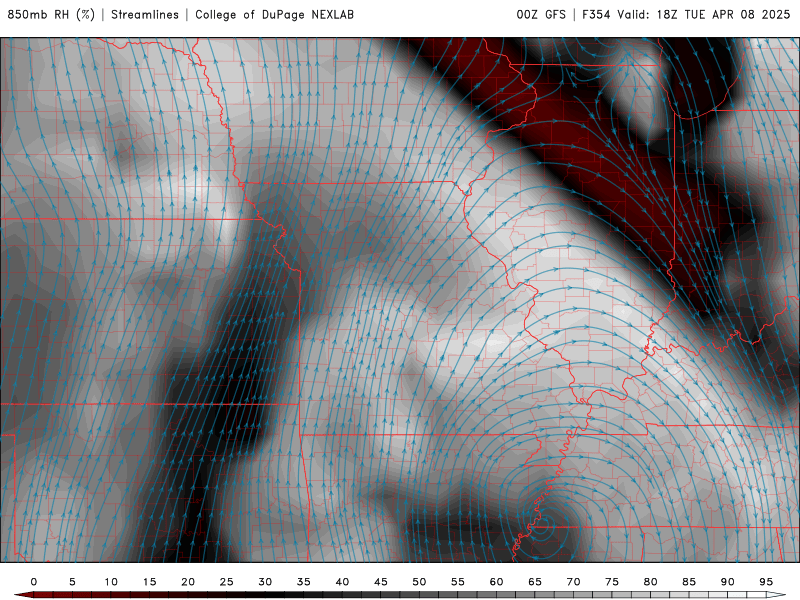This screenshot has height=600, width=800.
Task: Click the colorbar label '65'
Action: [535, 582]
